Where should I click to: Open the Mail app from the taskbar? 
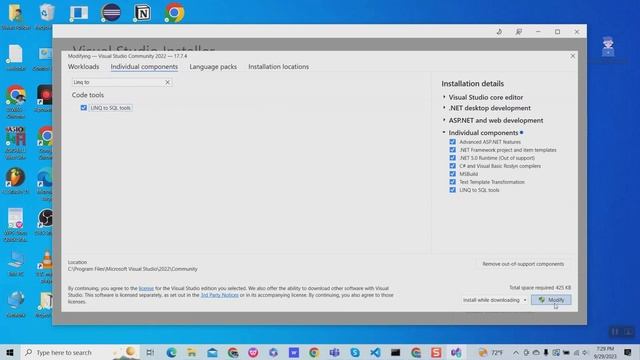pyautogui.click(x=212, y=352)
